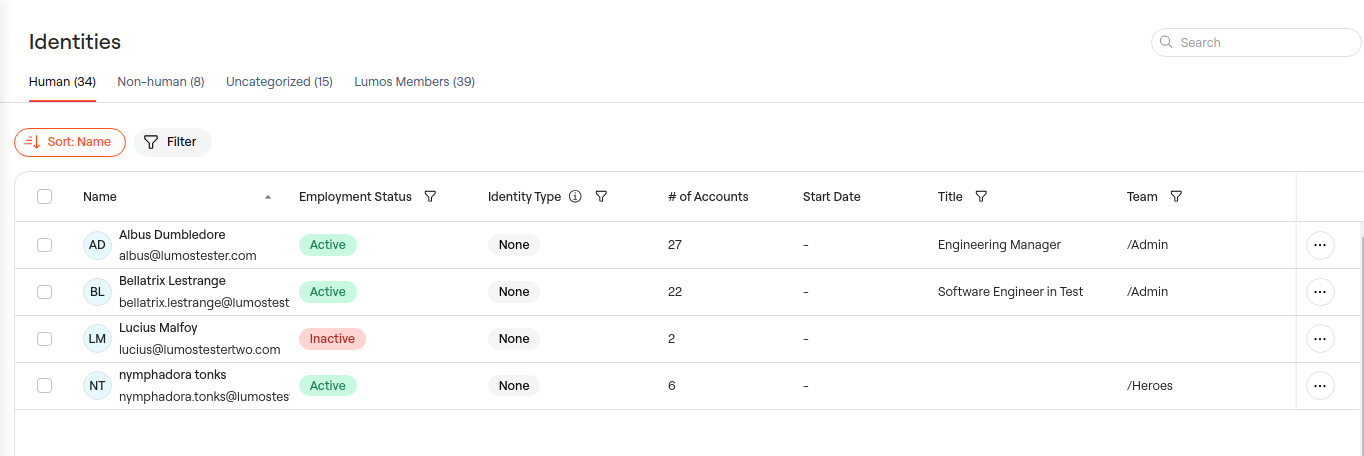Open more options for nymphadora tonks

click(x=1320, y=386)
